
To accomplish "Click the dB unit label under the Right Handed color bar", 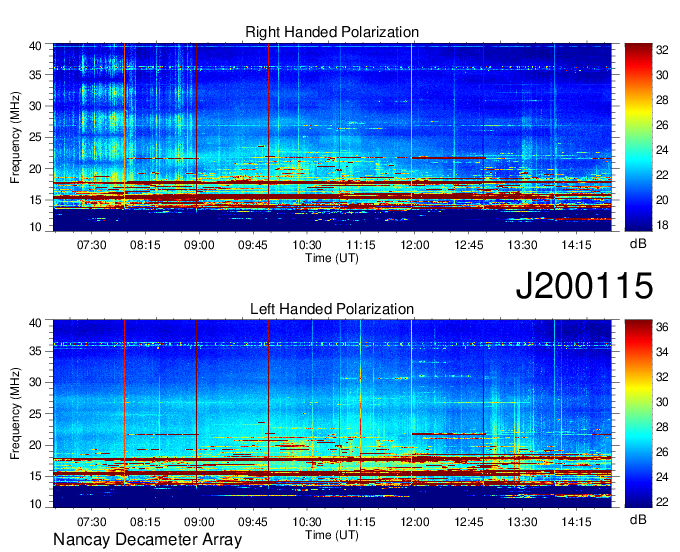I will (638, 244).
